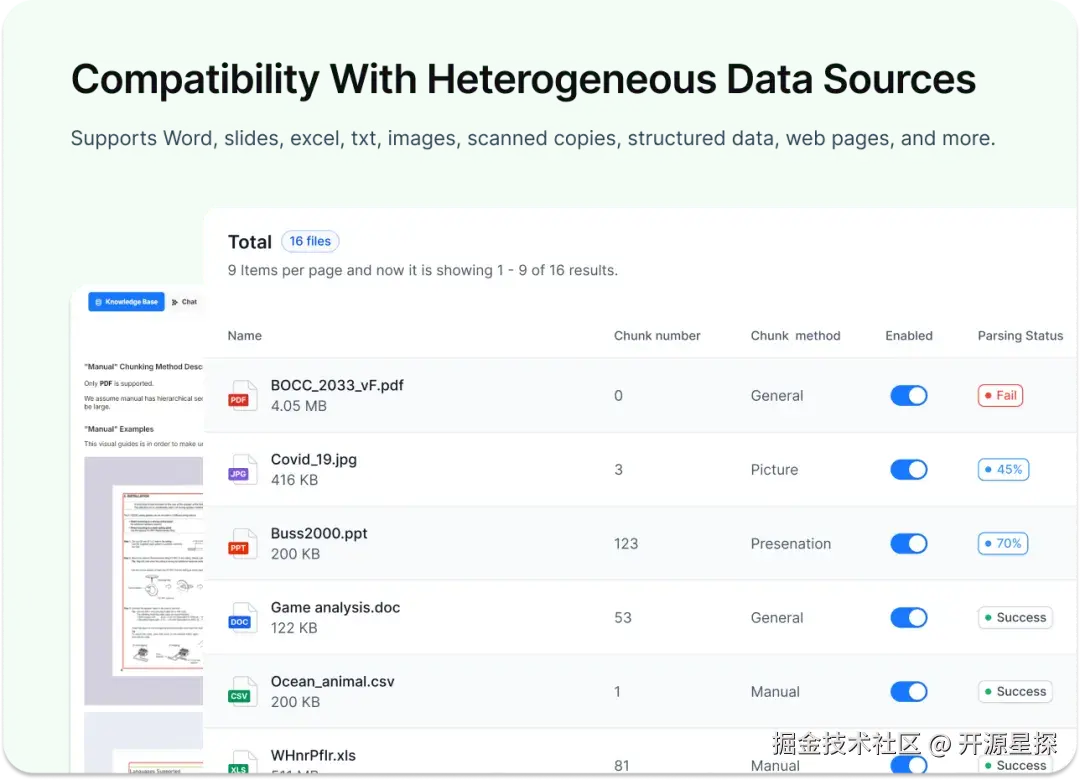This screenshot has height=780, width=1080.
Task: Click the Chunk method column header
Action: [795, 336]
